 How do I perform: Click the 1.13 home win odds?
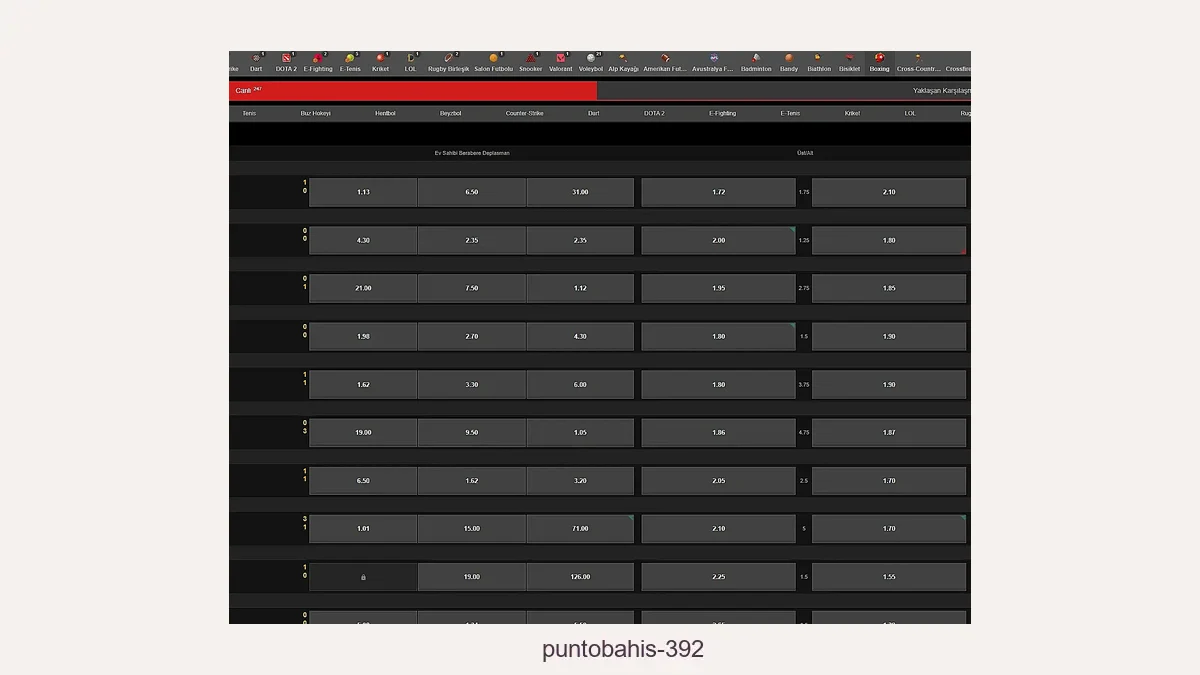coord(363,192)
